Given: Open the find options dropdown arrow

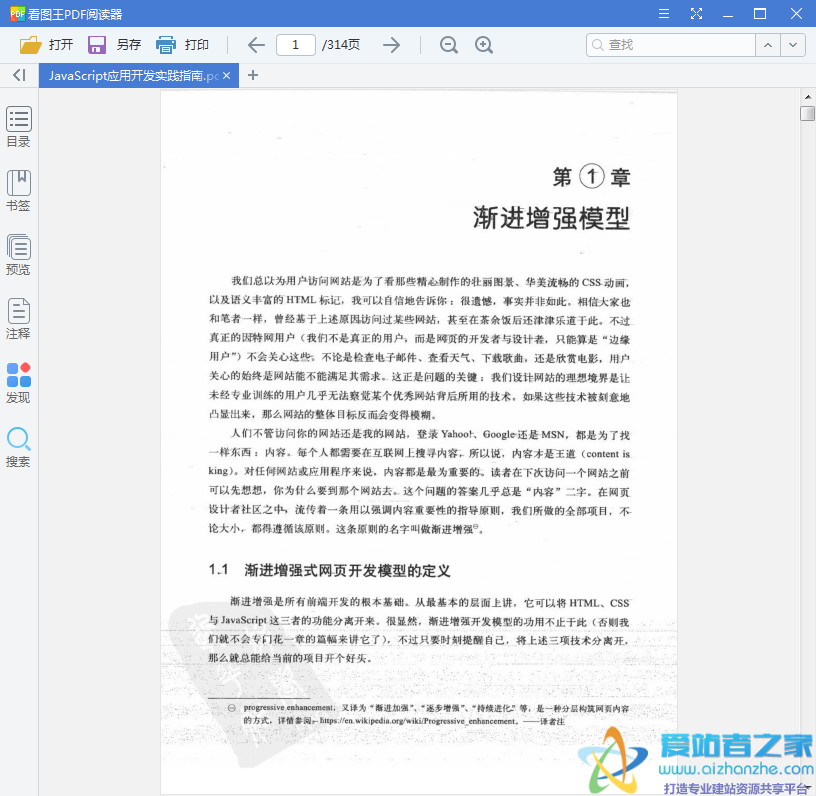Looking at the screenshot, I should coord(793,45).
